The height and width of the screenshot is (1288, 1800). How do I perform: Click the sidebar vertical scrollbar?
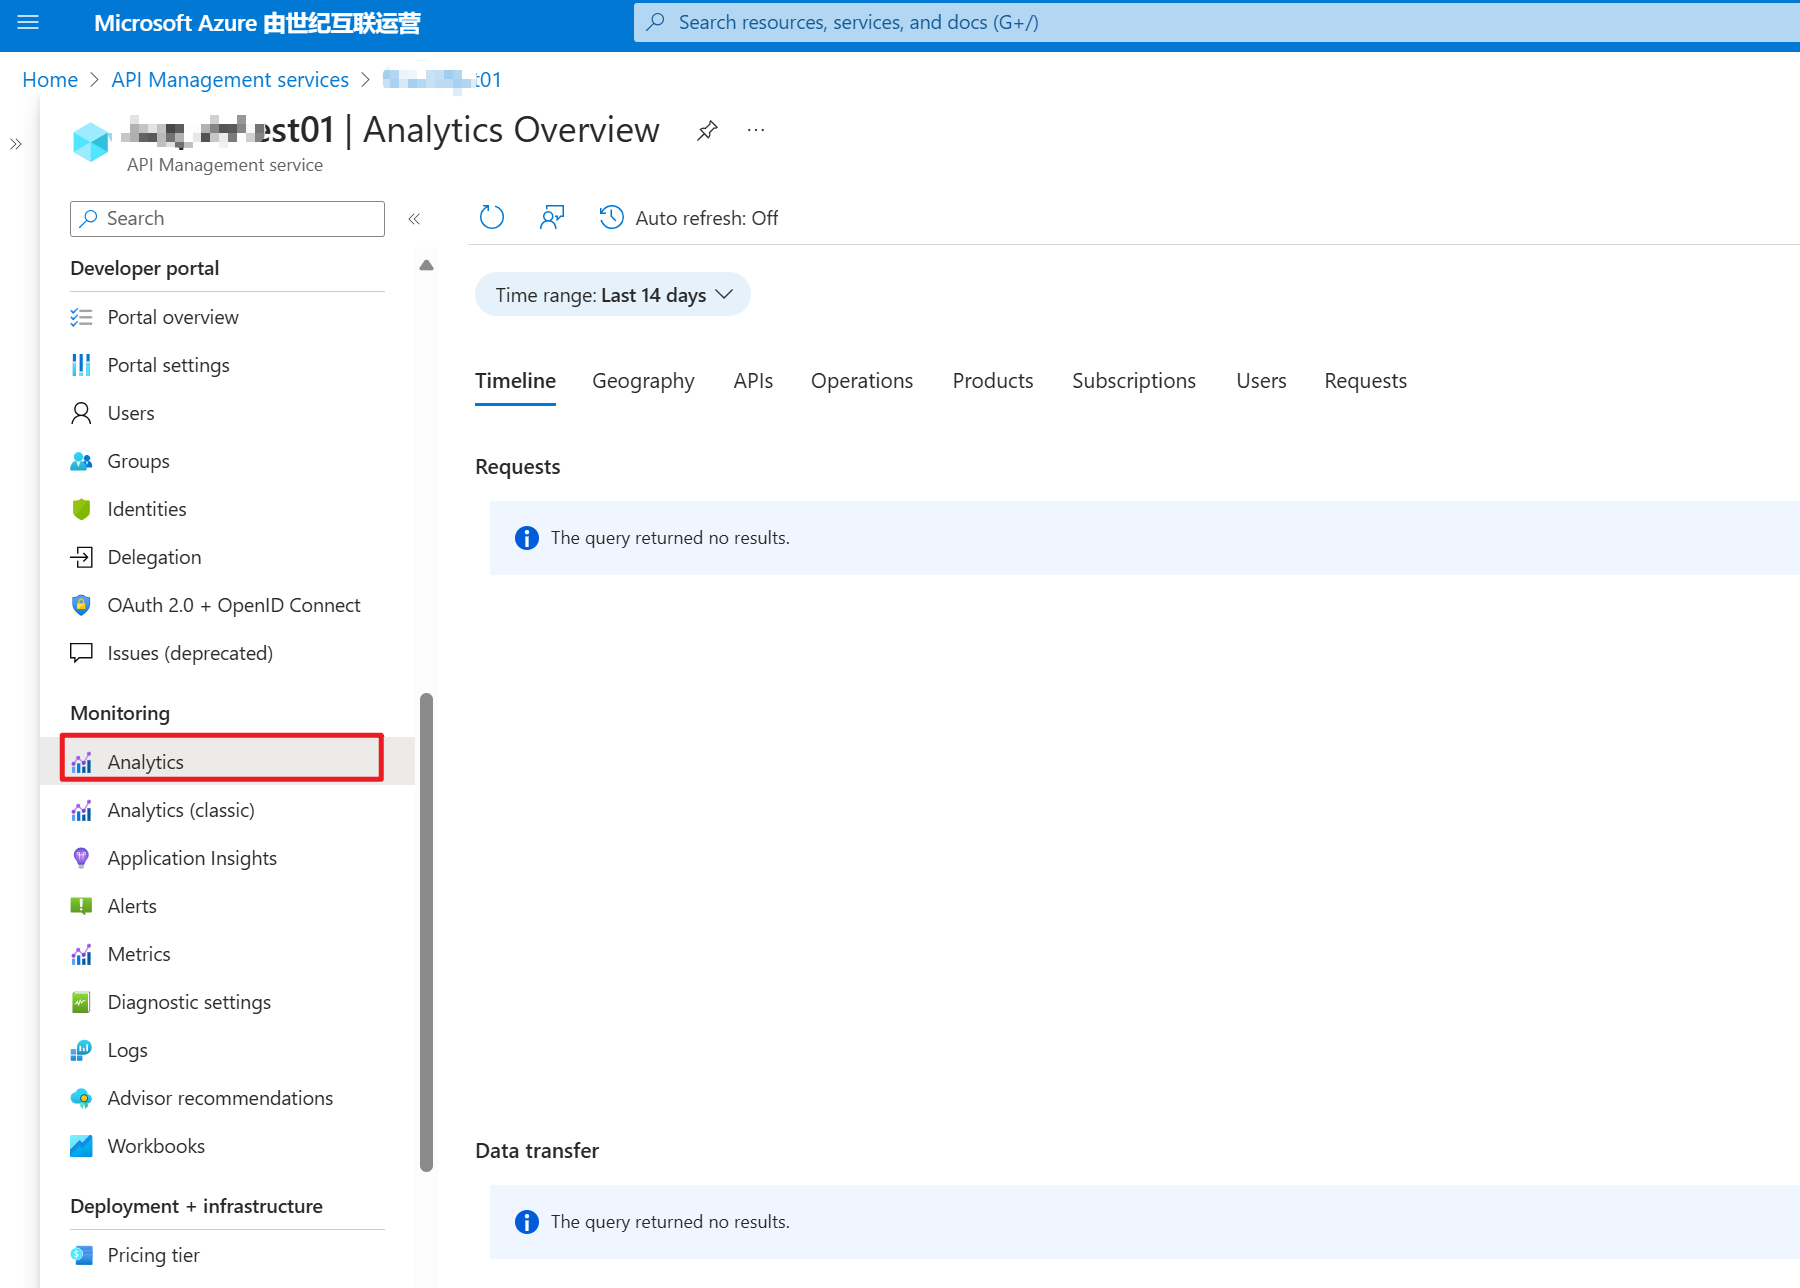427,930
